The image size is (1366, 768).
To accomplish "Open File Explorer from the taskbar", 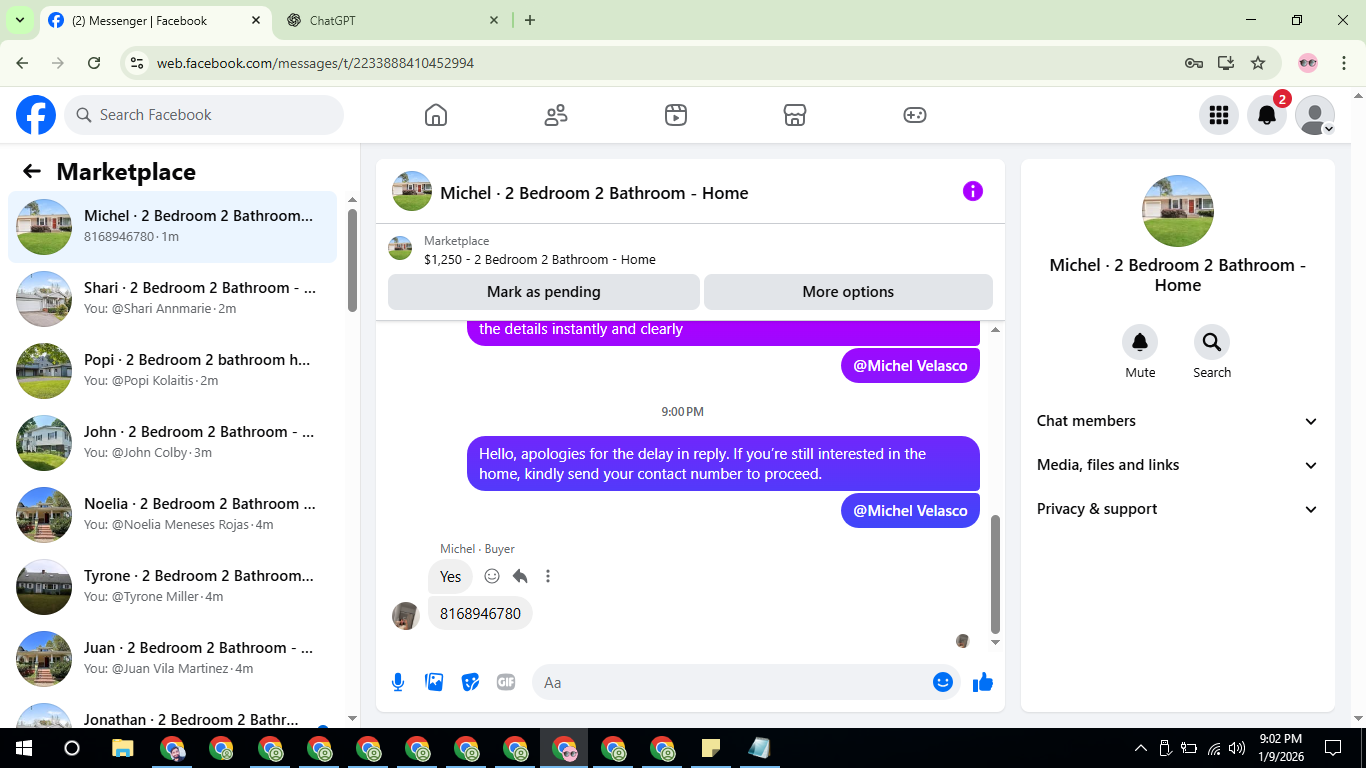I will (122, 748).
